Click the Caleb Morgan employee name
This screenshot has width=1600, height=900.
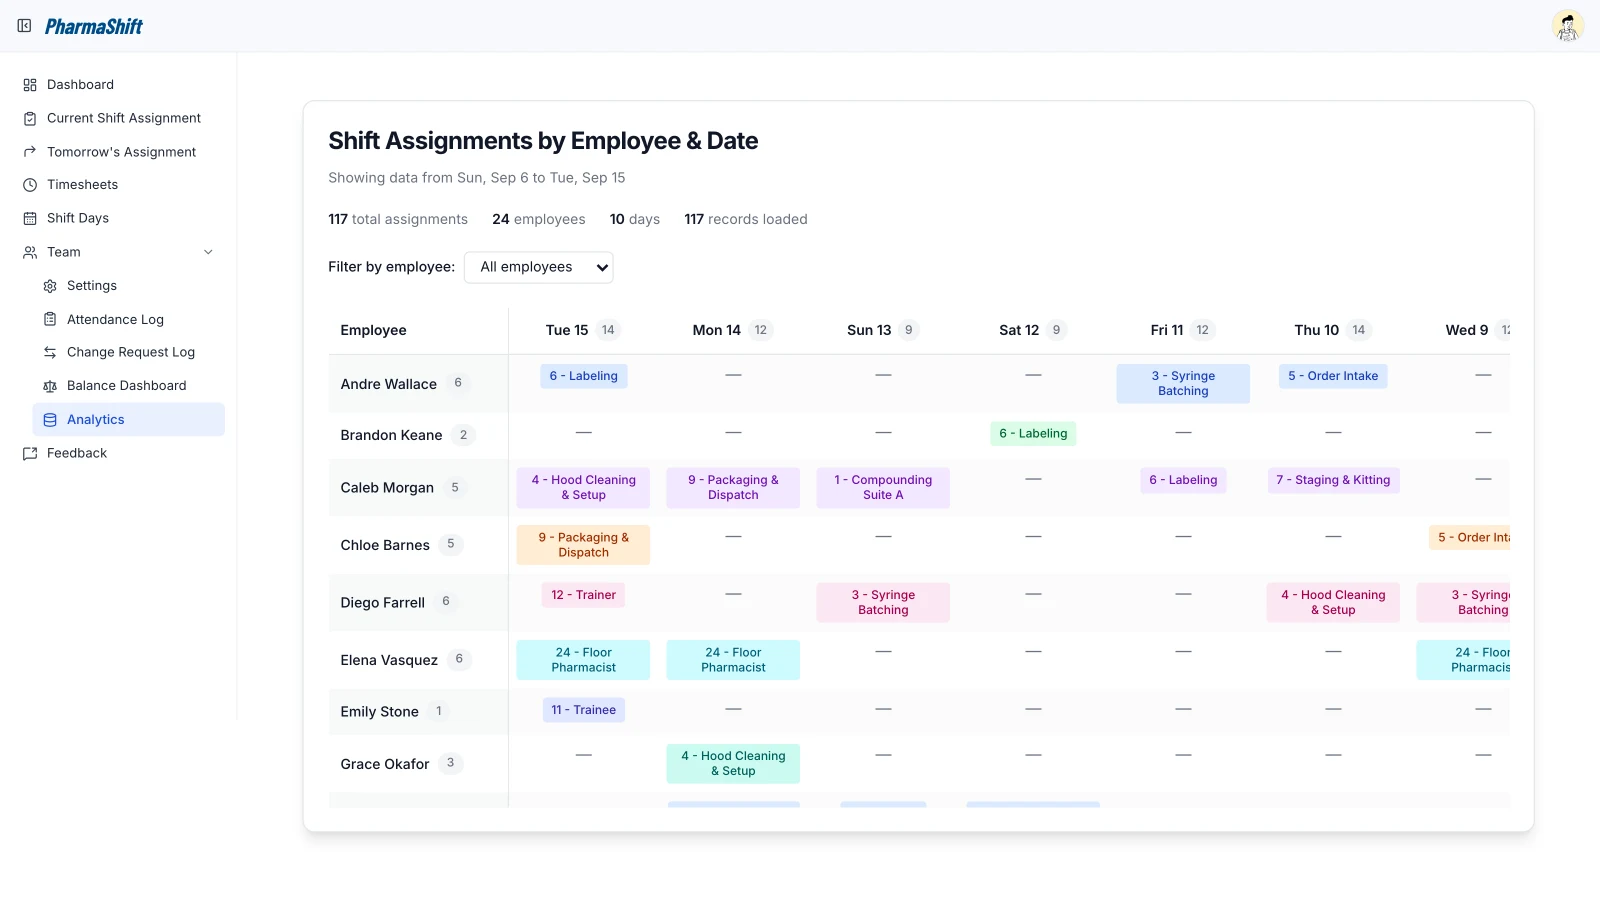pos(387,488)
